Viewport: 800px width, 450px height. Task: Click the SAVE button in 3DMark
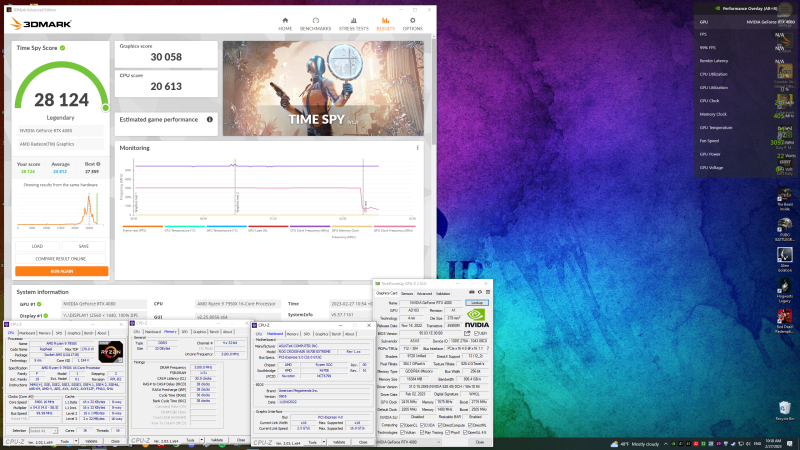pyautogui.click(x=84, y=246)
